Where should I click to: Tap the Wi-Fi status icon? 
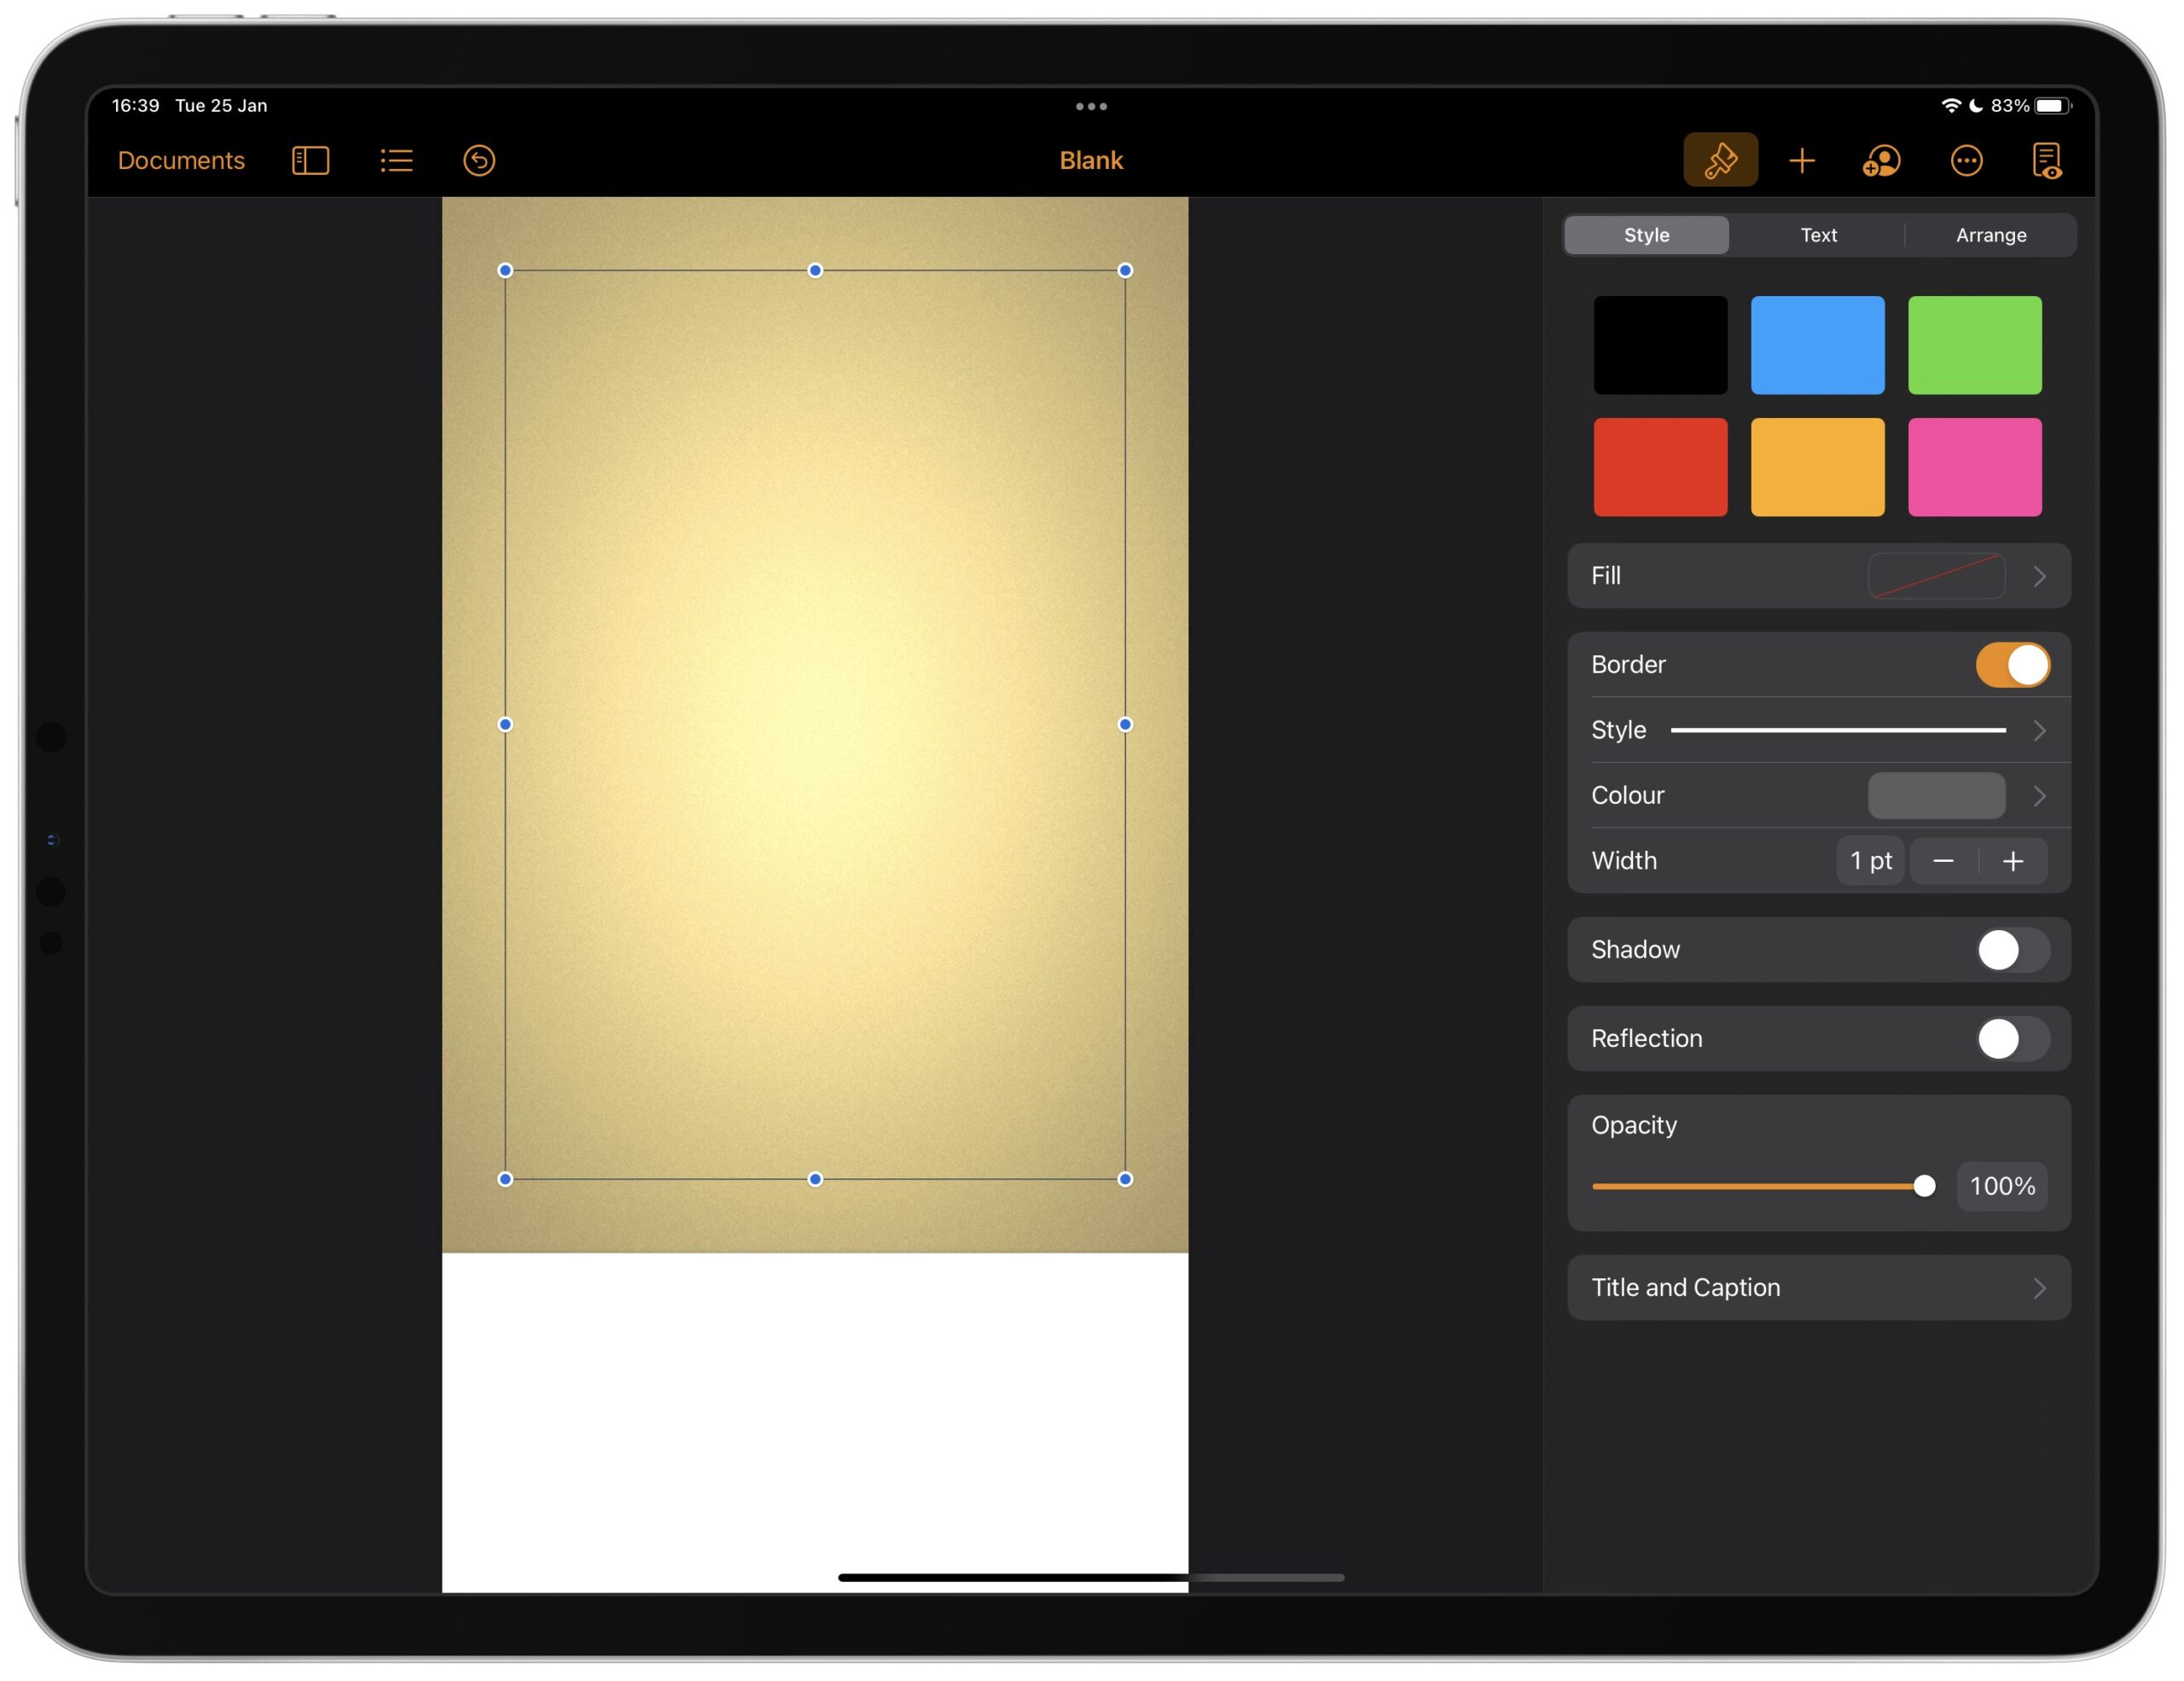tap(1951, 105)
